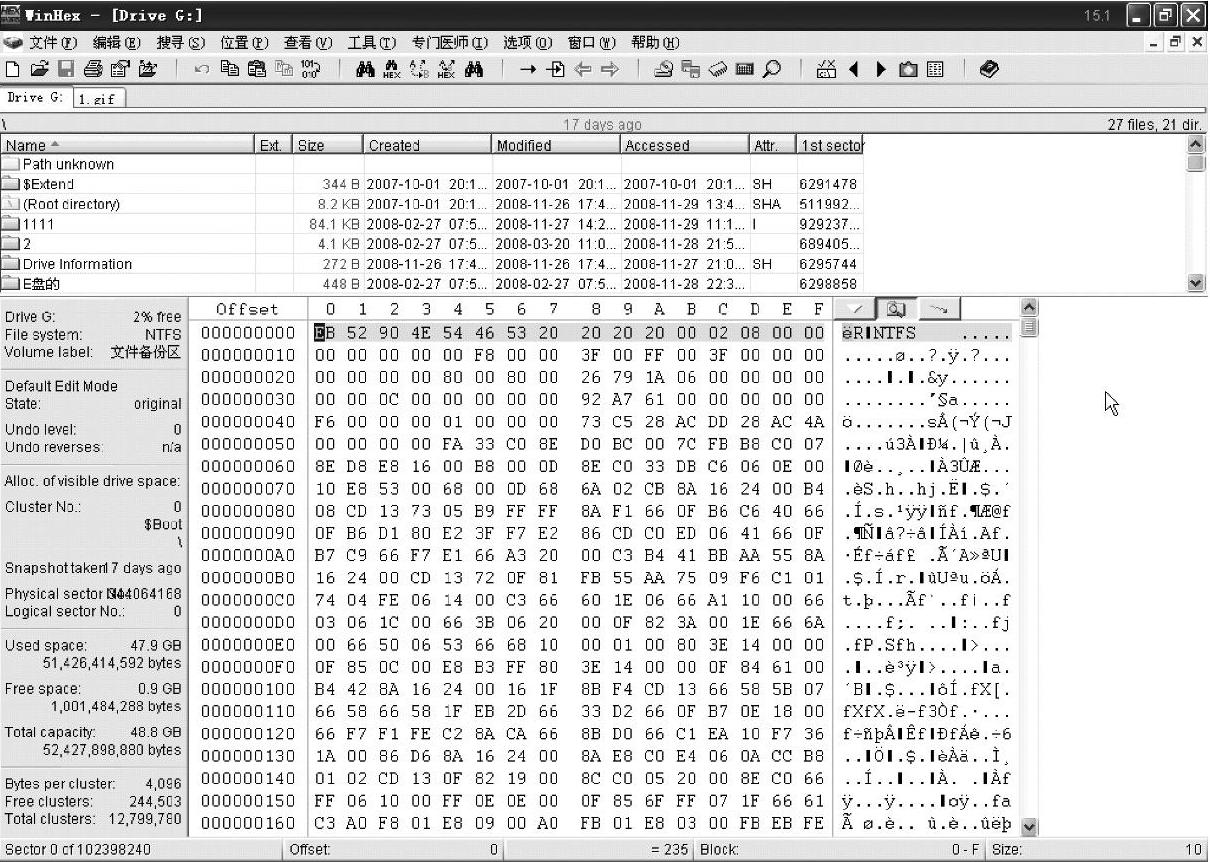Toggle the arrow sync button above text column
Image resolution: width=1210 pixels, height=862 pixels.
click(938, 309)
